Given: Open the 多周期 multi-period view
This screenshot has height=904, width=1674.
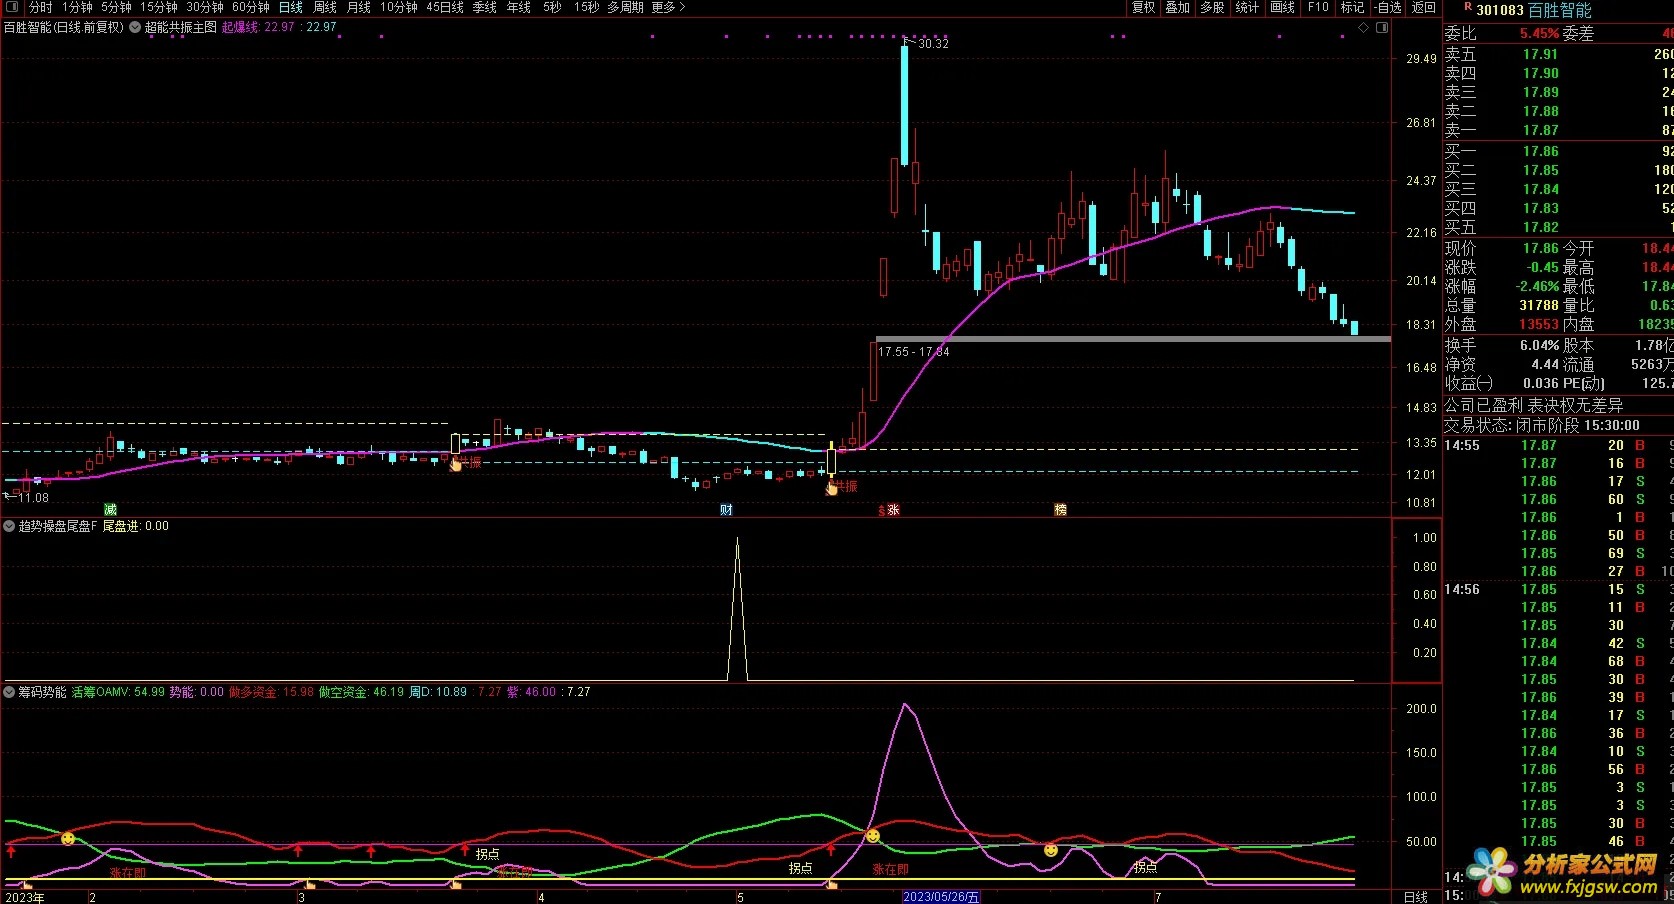Looking at the screenshot, I should [626, 7].
